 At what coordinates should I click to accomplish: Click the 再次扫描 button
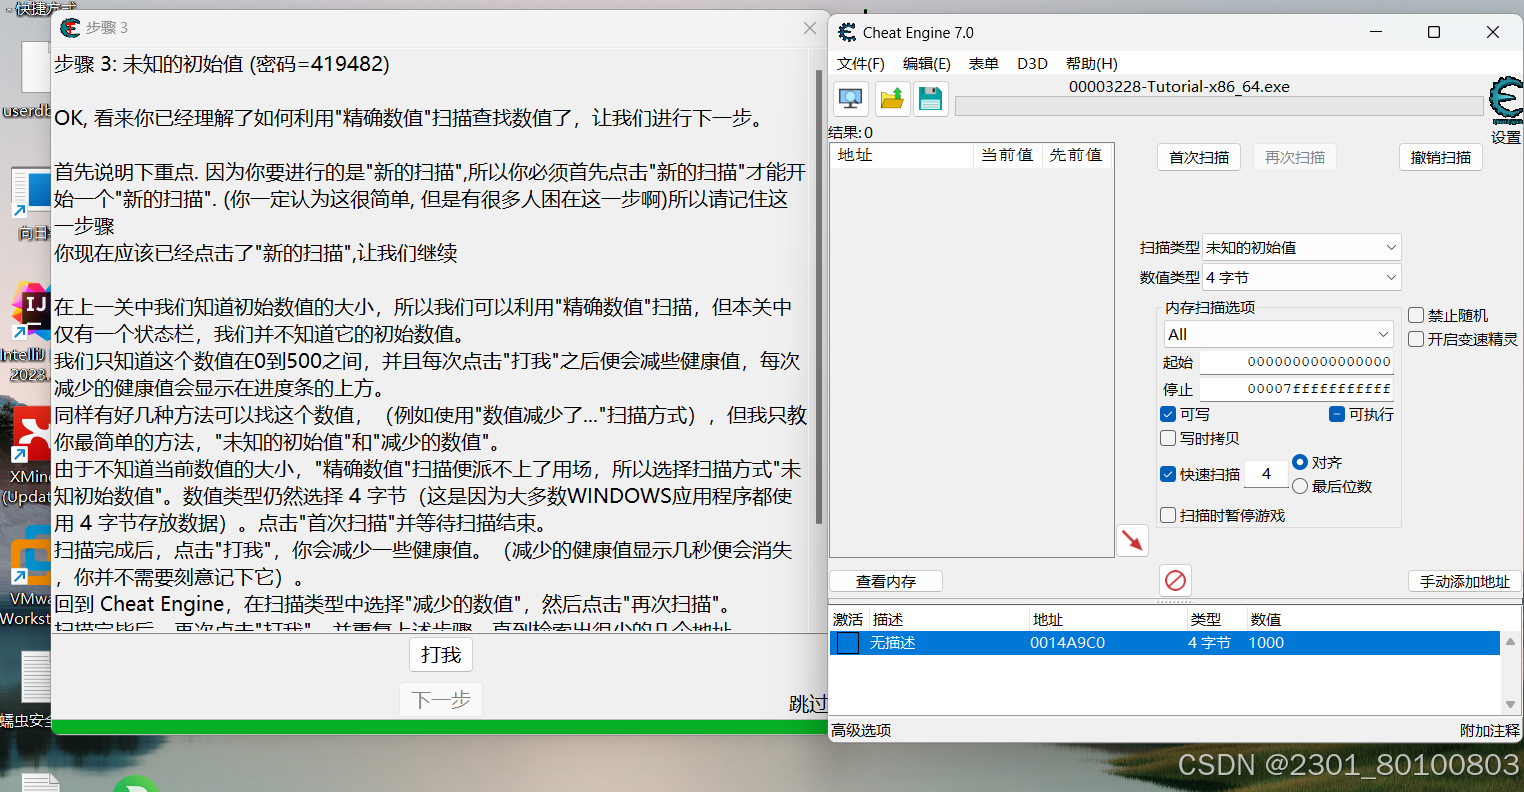1295,157
